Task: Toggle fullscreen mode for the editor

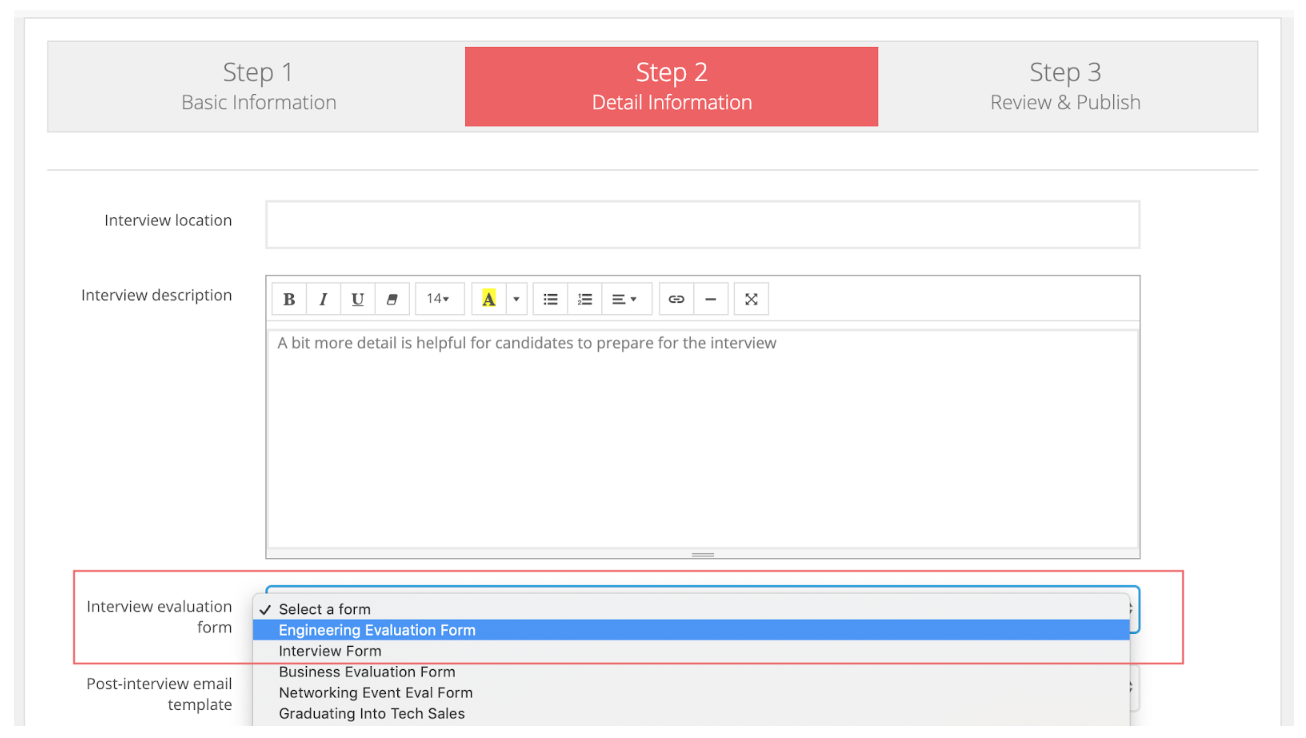Action: (751, 299)
